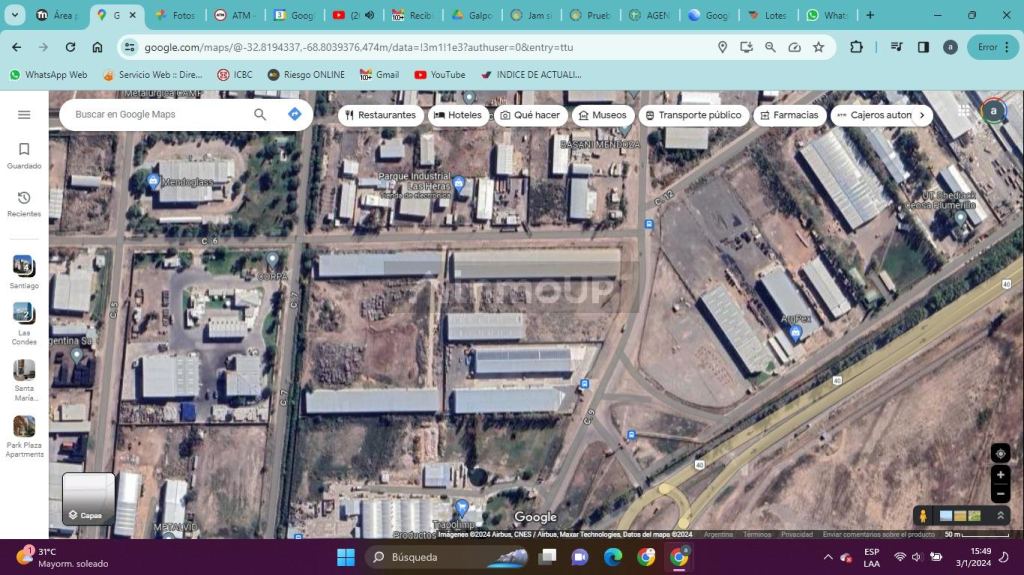
Task: Open directions with the blue arrow icon
Action: pos(295,114)
